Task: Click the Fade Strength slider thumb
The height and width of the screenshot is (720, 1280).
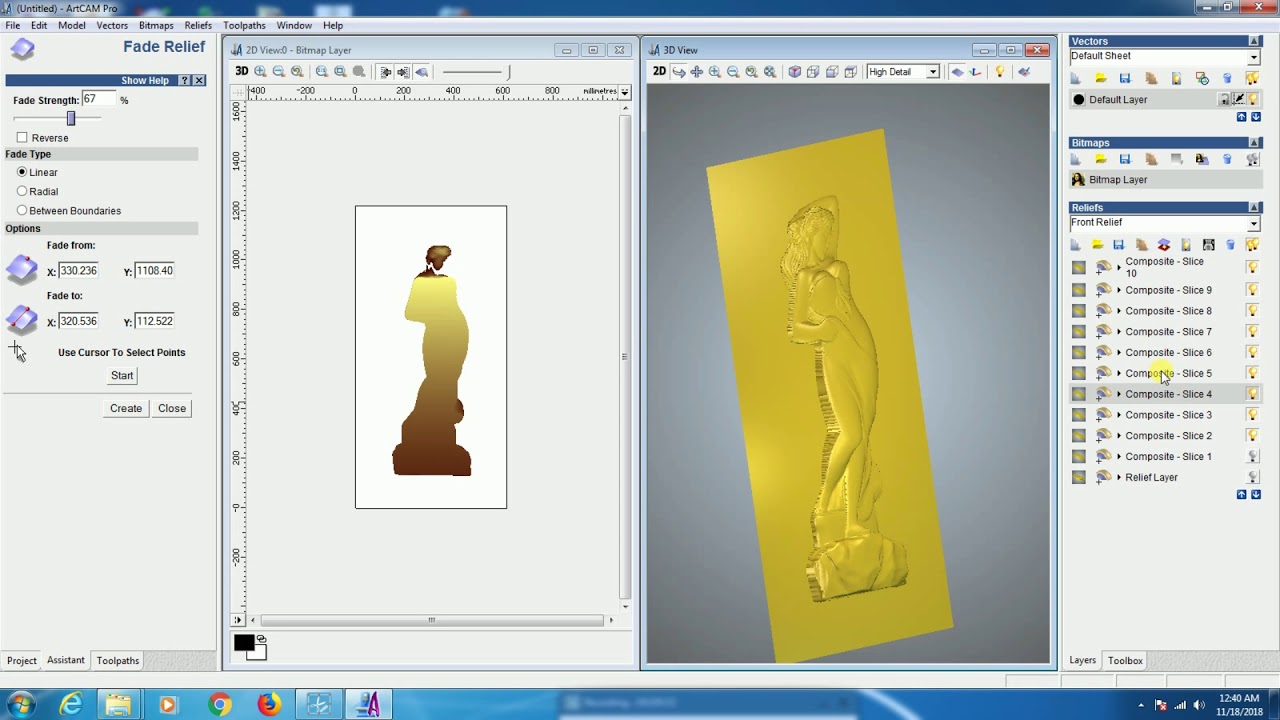Action: pos(70,118)
